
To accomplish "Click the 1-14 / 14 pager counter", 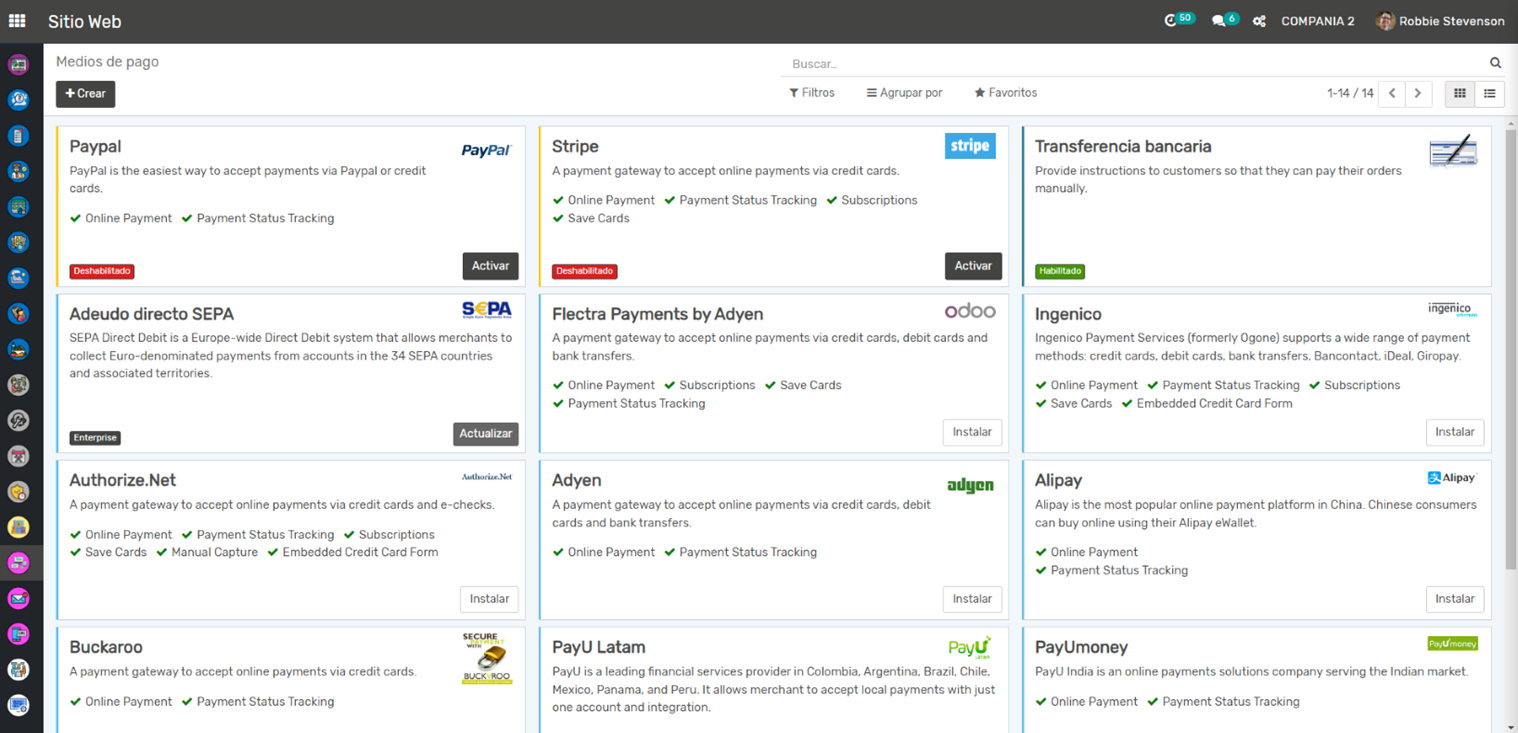I will tap(1350, 93).
